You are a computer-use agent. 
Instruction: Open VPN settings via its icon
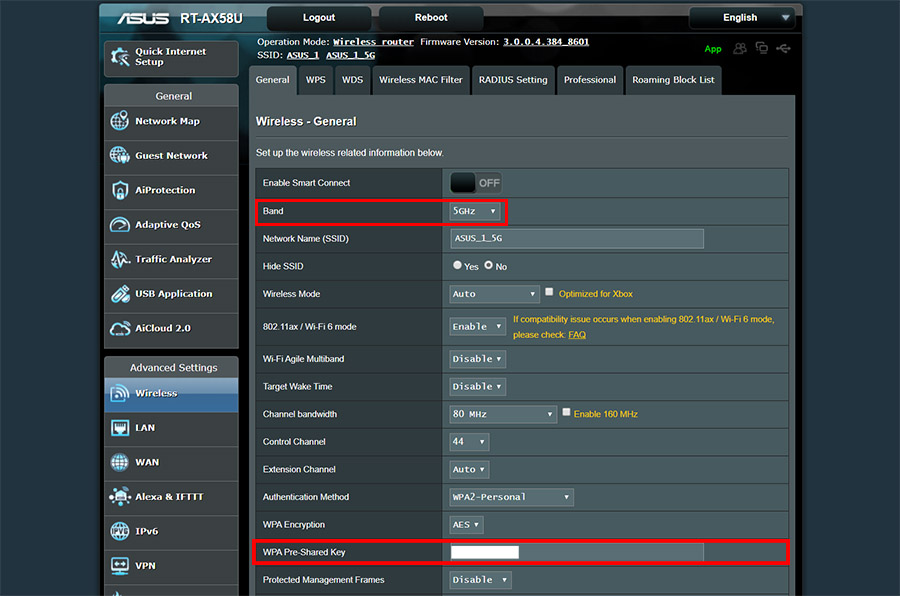120,566
